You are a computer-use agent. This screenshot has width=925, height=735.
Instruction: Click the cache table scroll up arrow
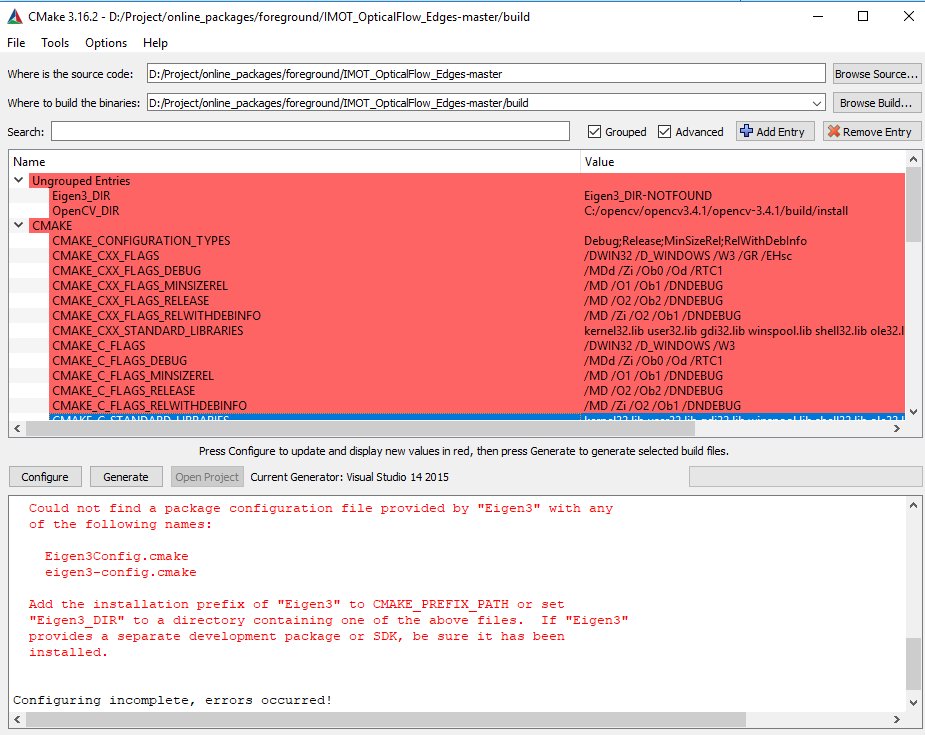click(913, 159)
